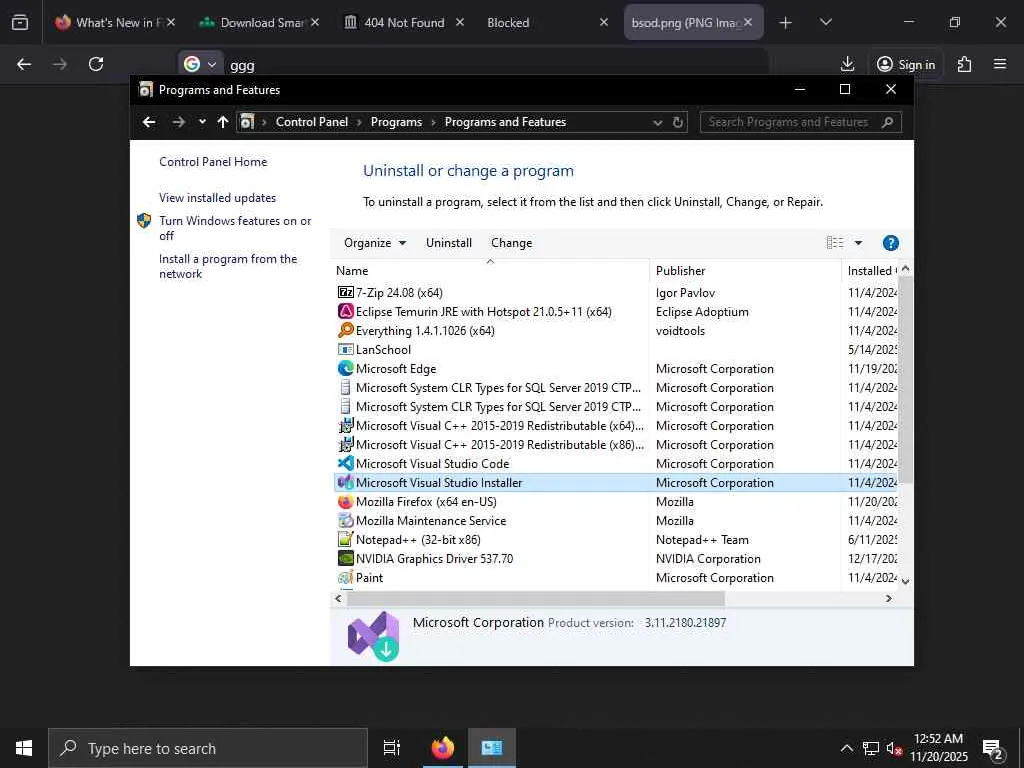Click the Visual Studio Installer row icon

(345, 483)
